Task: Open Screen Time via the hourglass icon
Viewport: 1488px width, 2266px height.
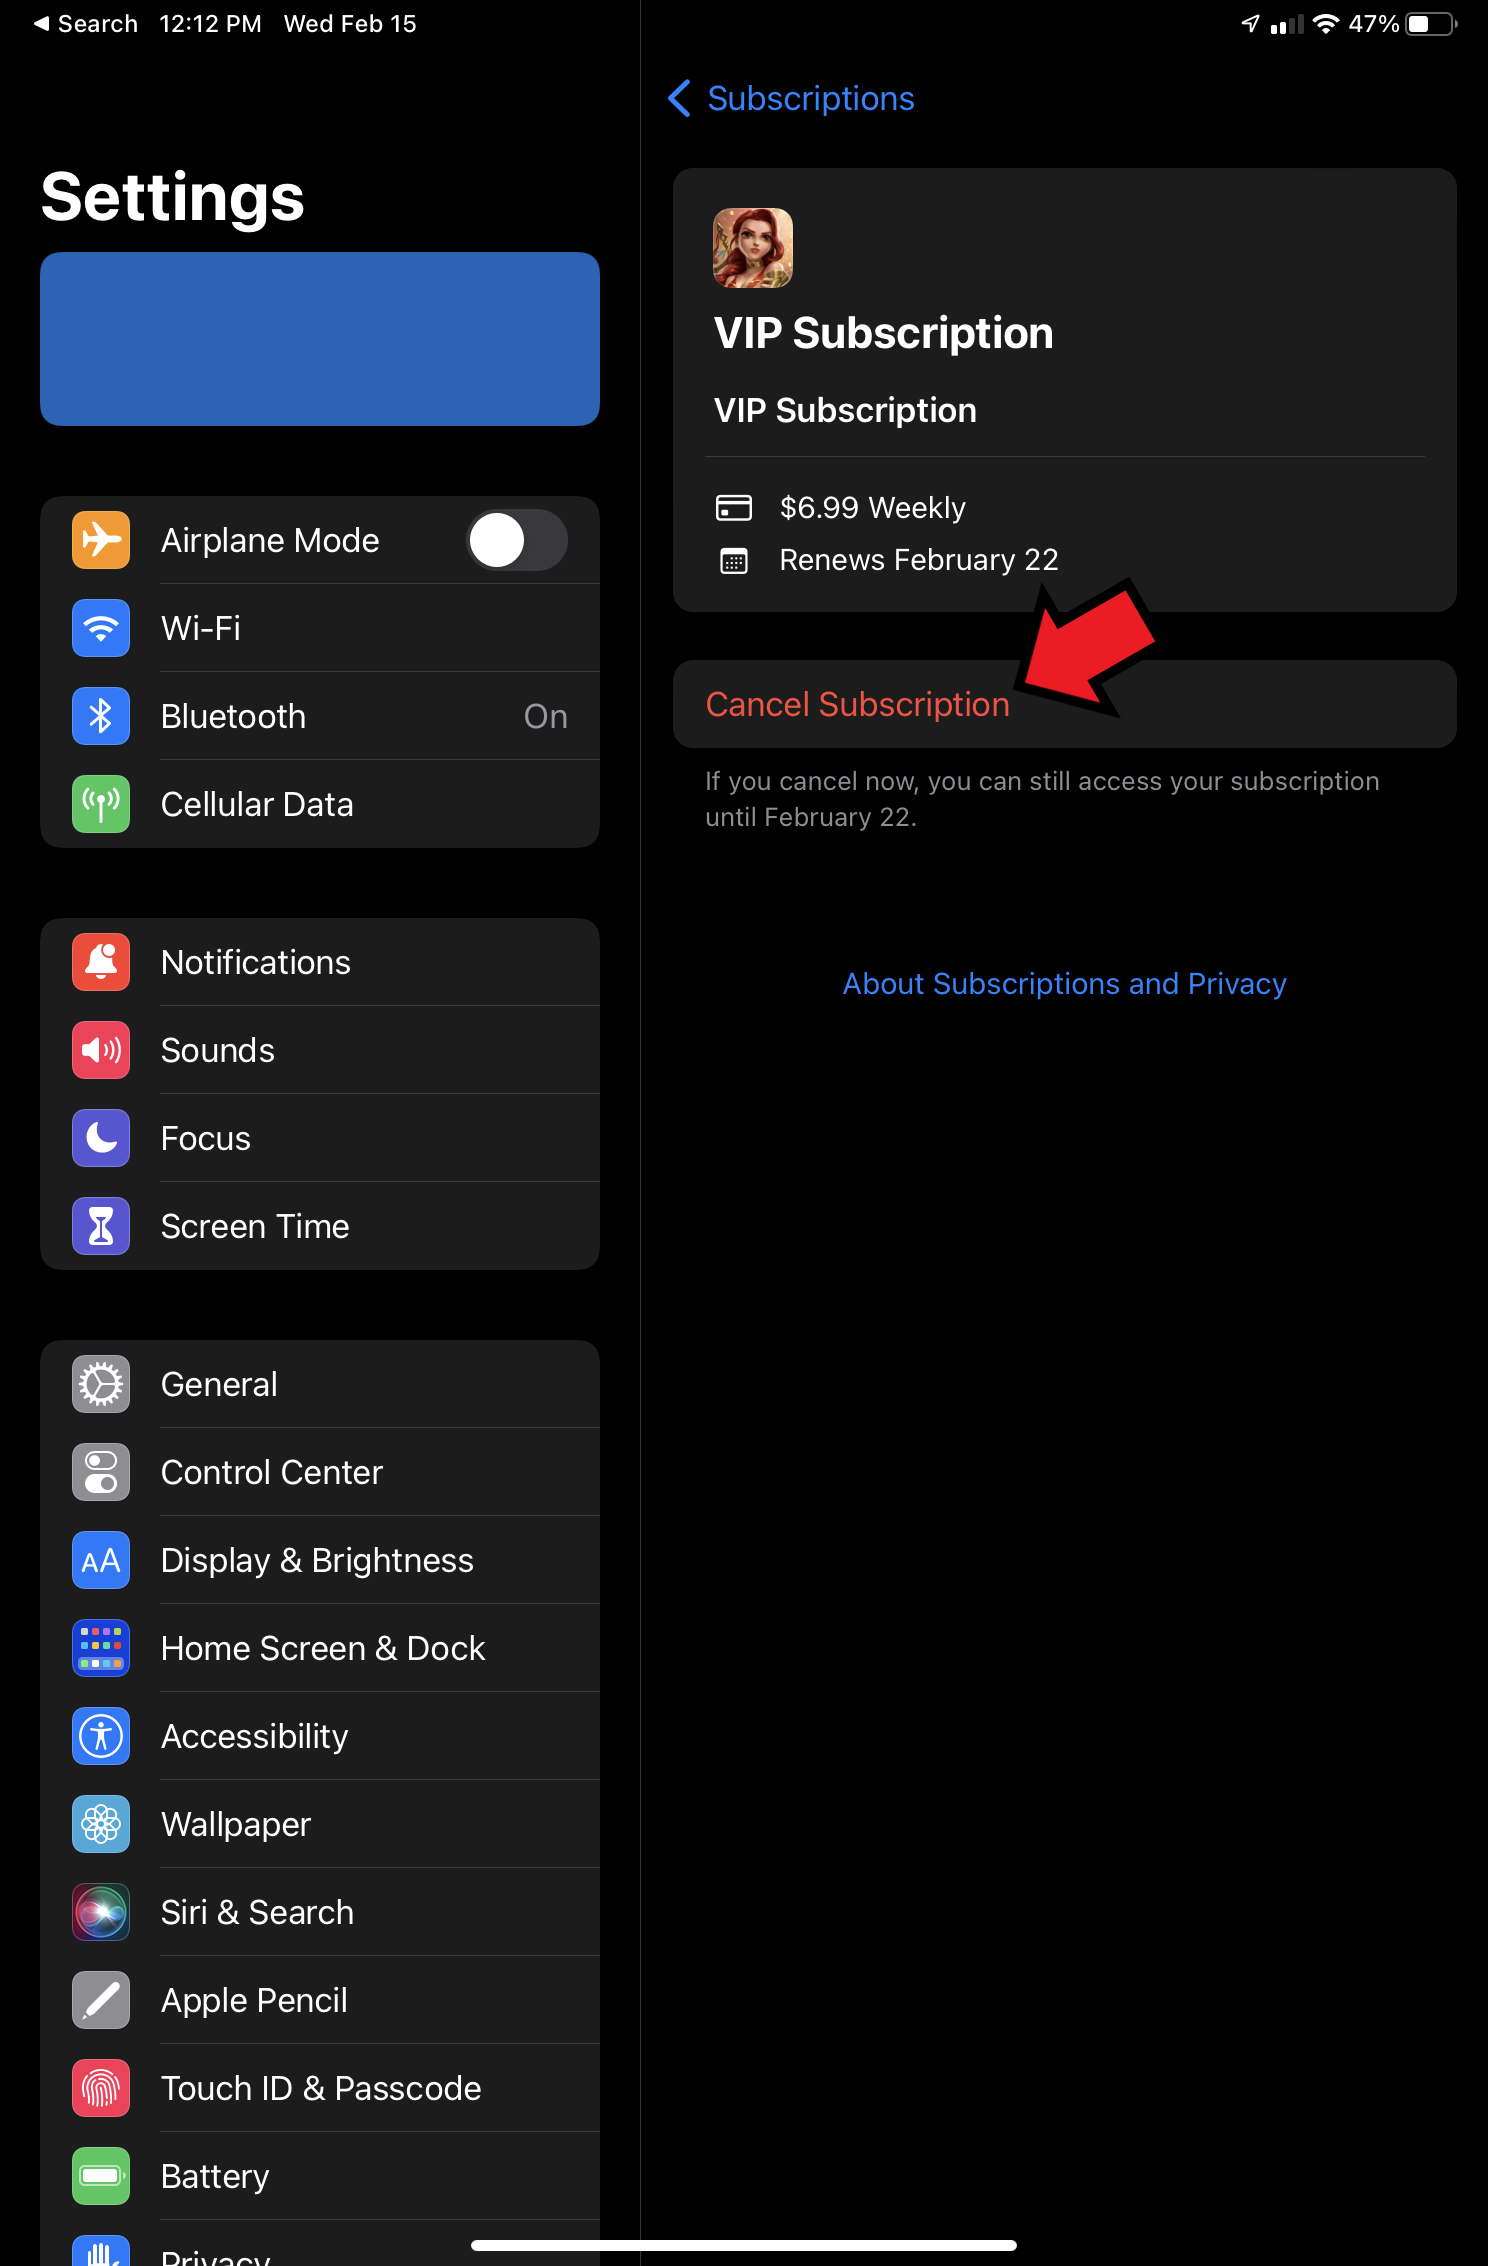Action: (x=101, y=1226)
